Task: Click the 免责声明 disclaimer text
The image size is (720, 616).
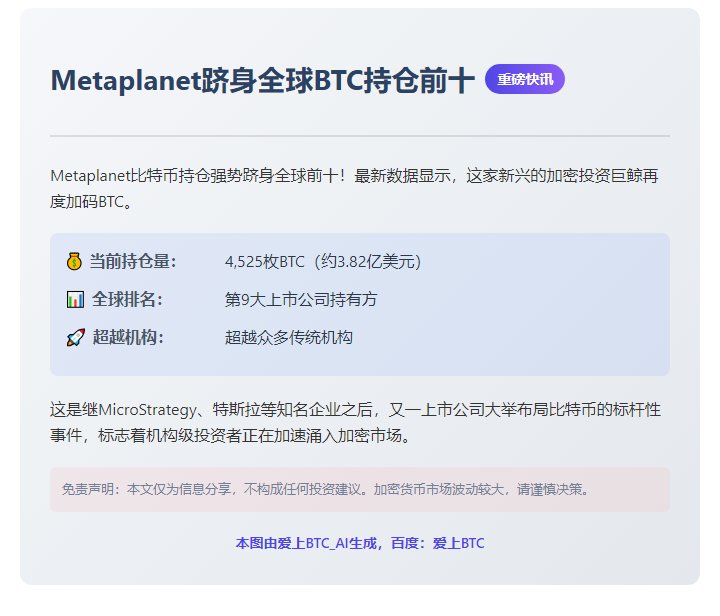Action: pyautogui.click(x=326, y=489)
